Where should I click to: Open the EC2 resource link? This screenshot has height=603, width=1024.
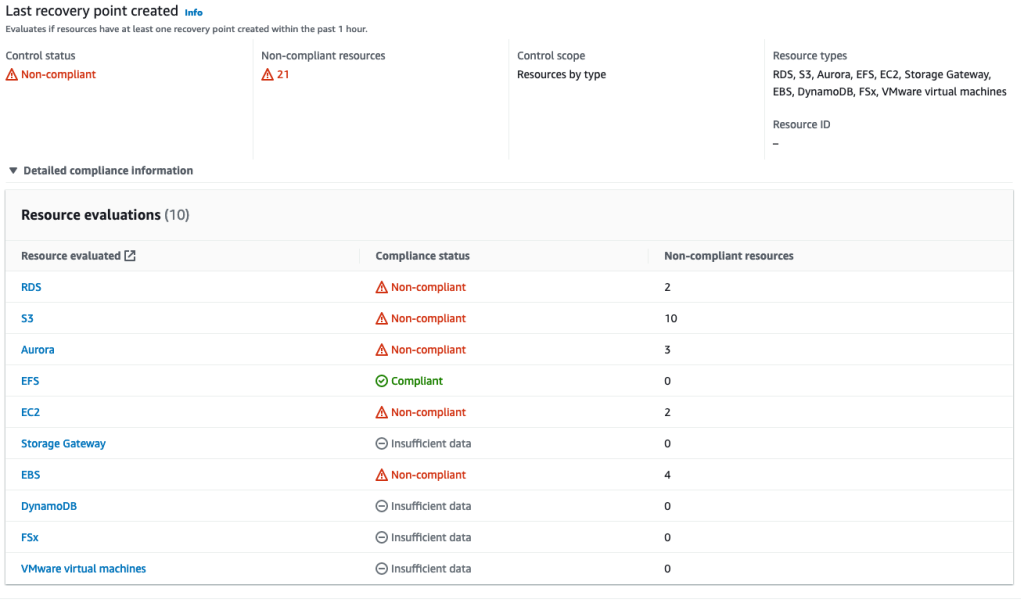pyautogui.click(x=30, y=411)
